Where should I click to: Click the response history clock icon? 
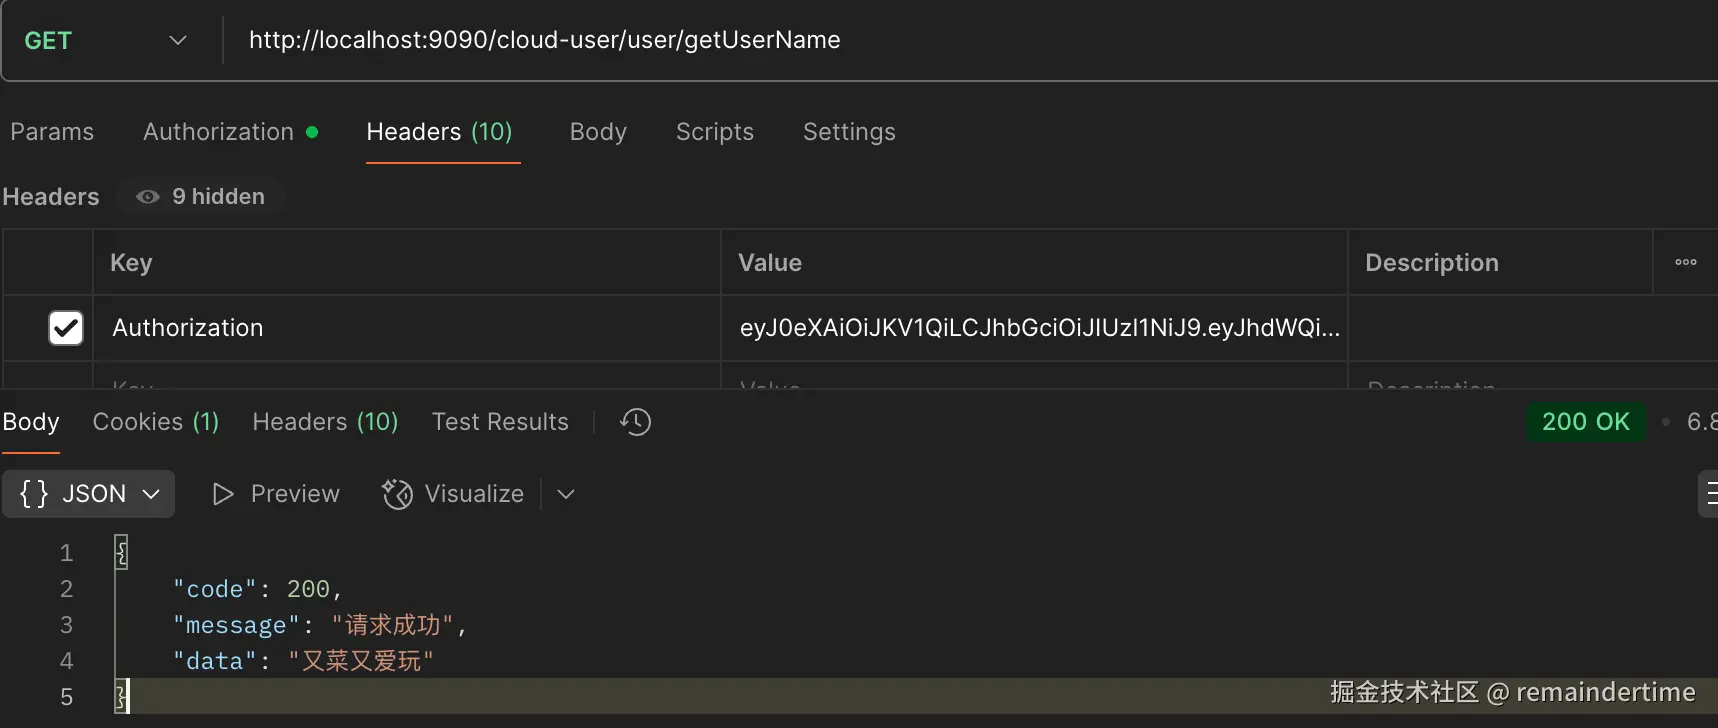coord(635,422)
